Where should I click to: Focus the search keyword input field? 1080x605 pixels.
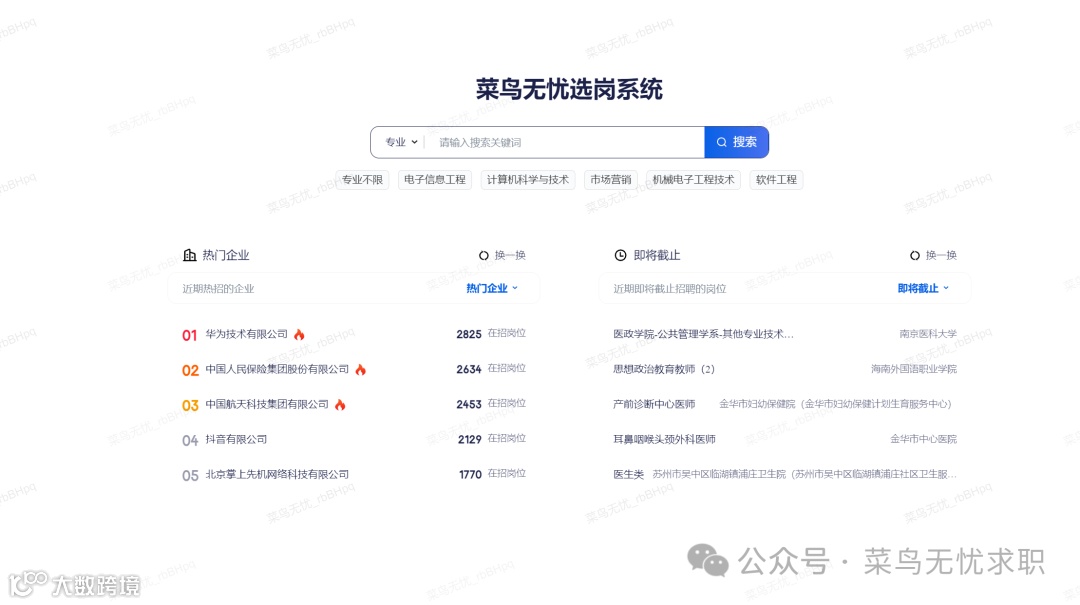coord(565,142)
